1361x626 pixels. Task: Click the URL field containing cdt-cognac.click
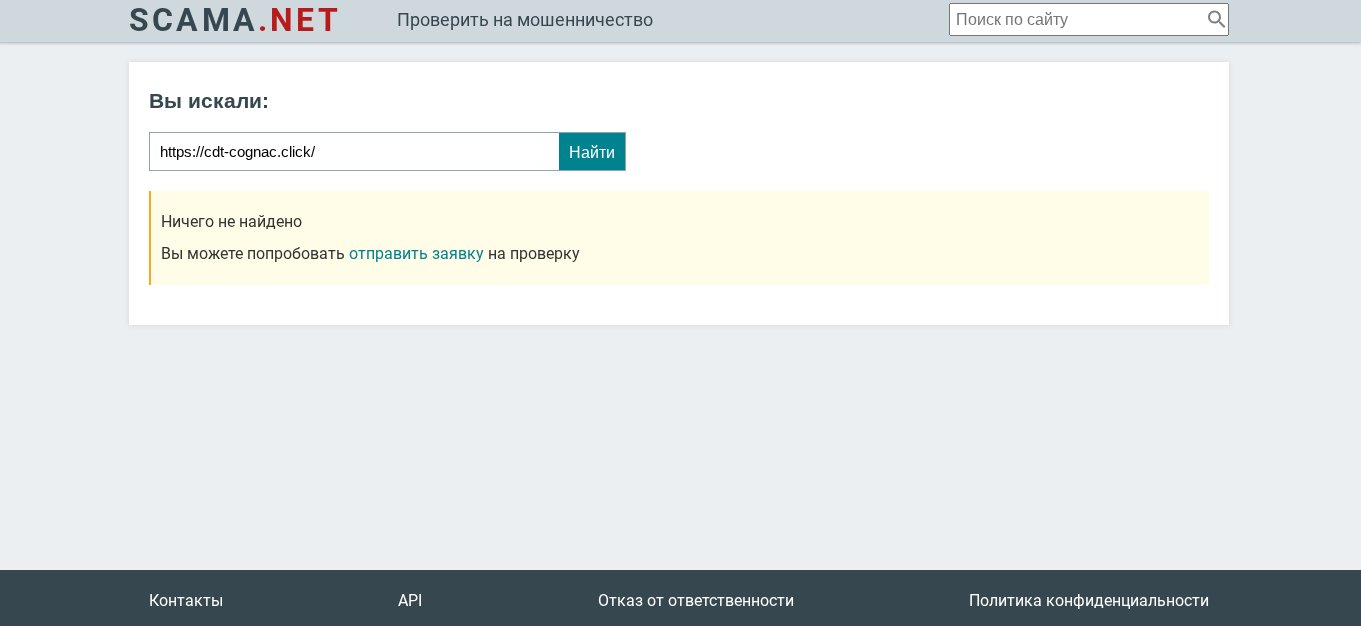[x=353, y=152]
